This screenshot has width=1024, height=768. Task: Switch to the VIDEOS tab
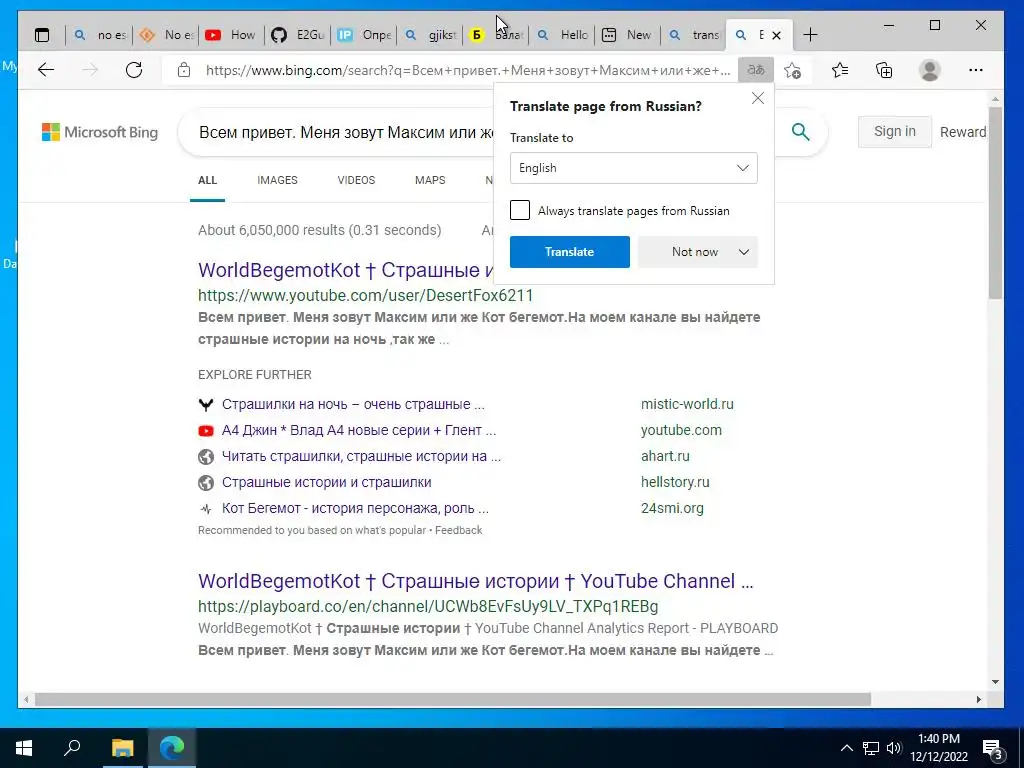(x=356, y=180)
